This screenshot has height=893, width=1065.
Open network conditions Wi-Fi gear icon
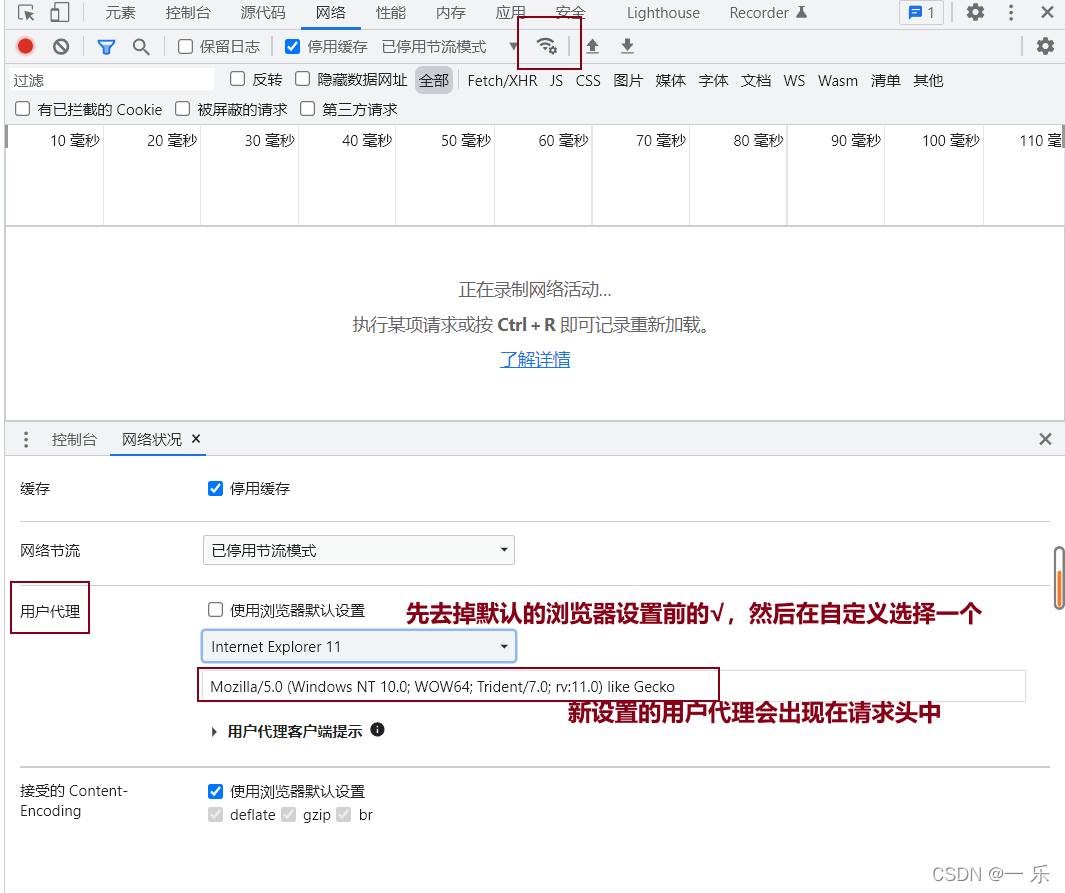coord(547,45)
